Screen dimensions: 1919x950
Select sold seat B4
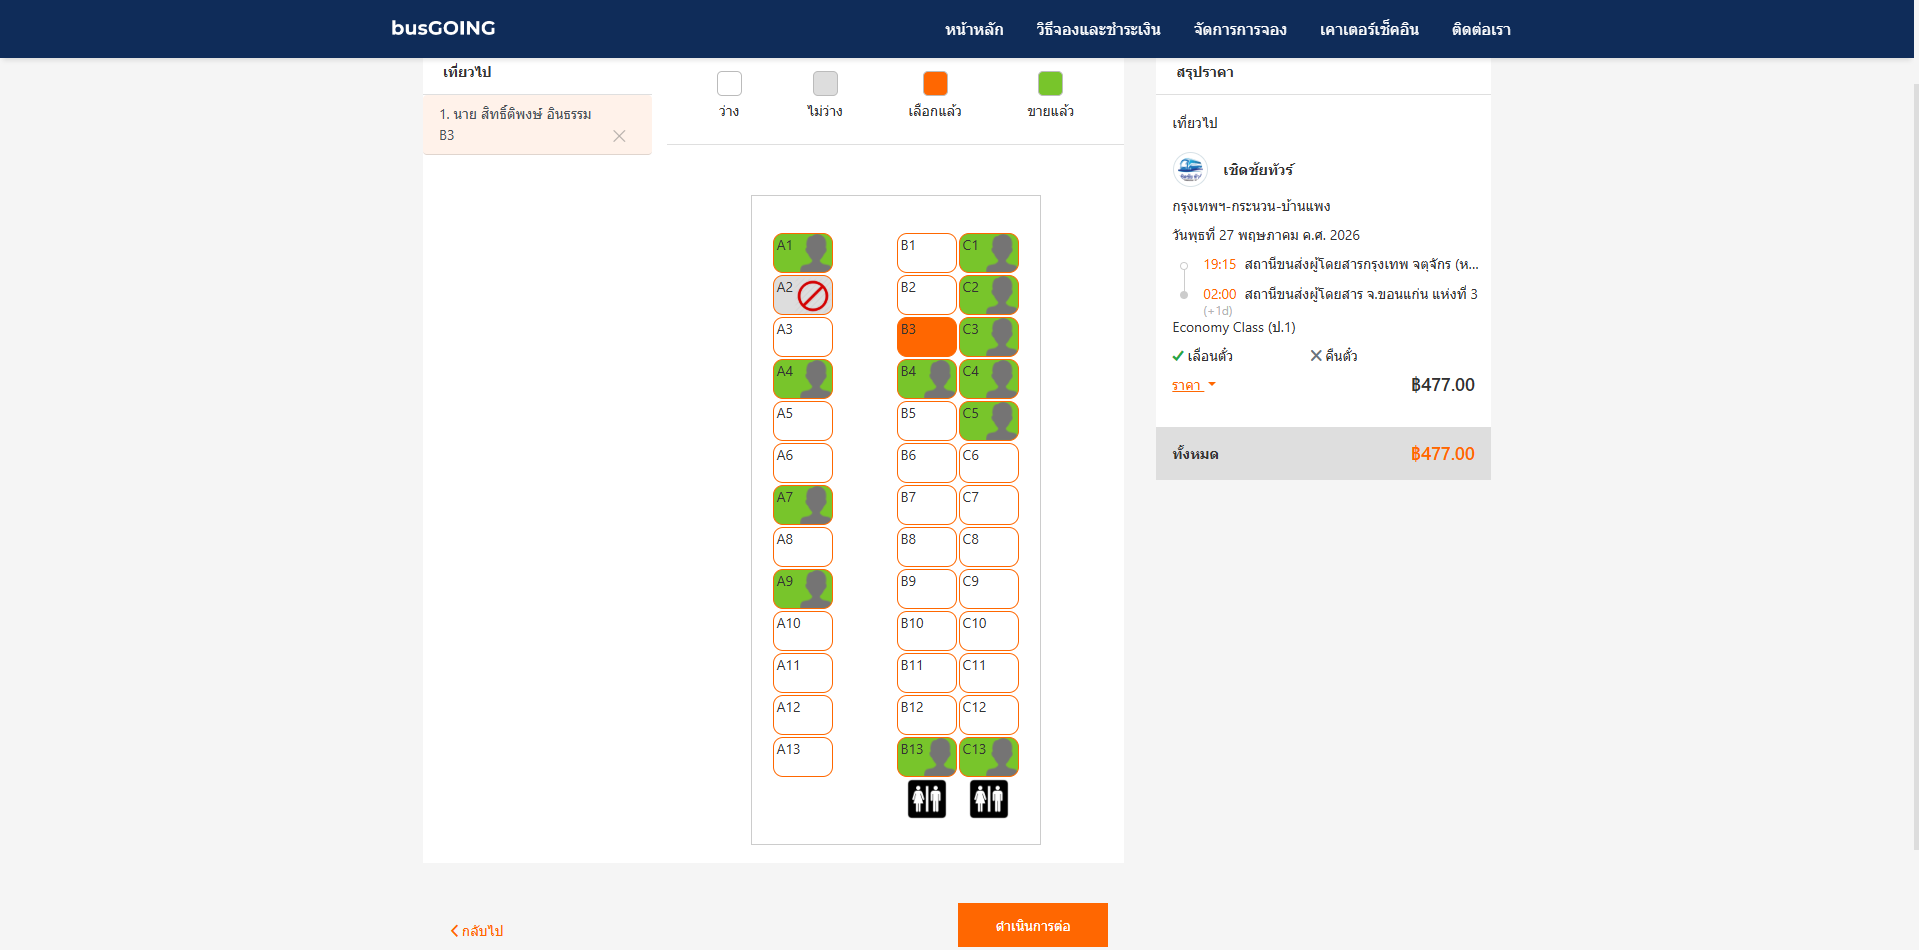(x=927, y=379)
